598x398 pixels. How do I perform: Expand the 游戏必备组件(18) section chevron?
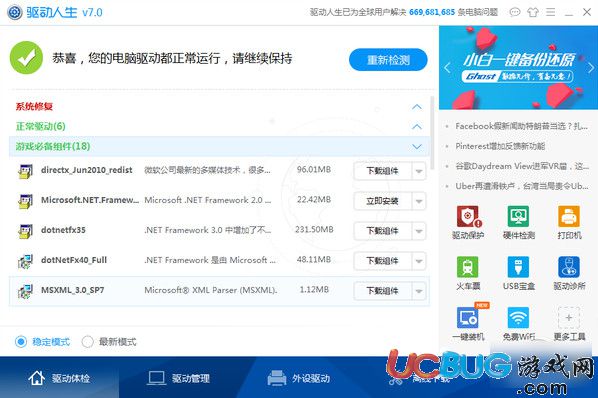[417, 147]
